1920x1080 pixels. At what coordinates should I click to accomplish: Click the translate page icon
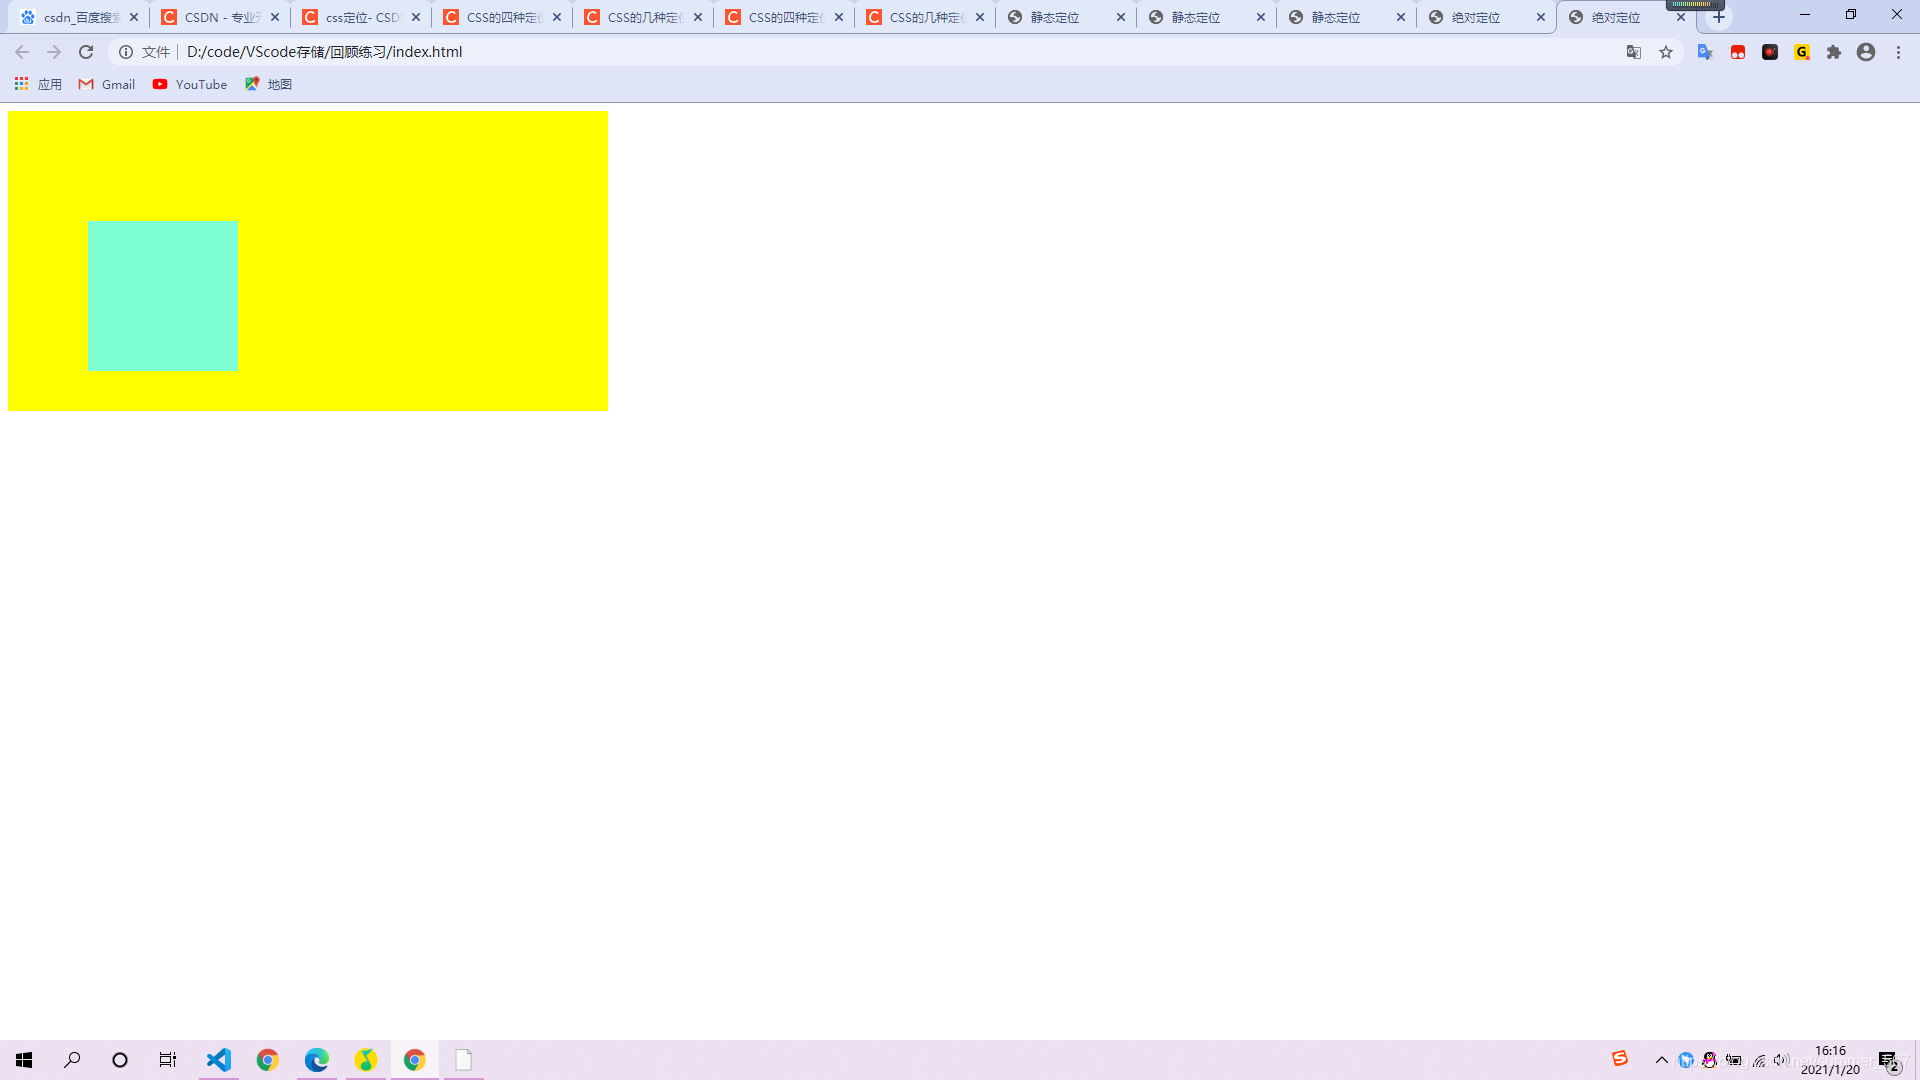[1634, 52]
